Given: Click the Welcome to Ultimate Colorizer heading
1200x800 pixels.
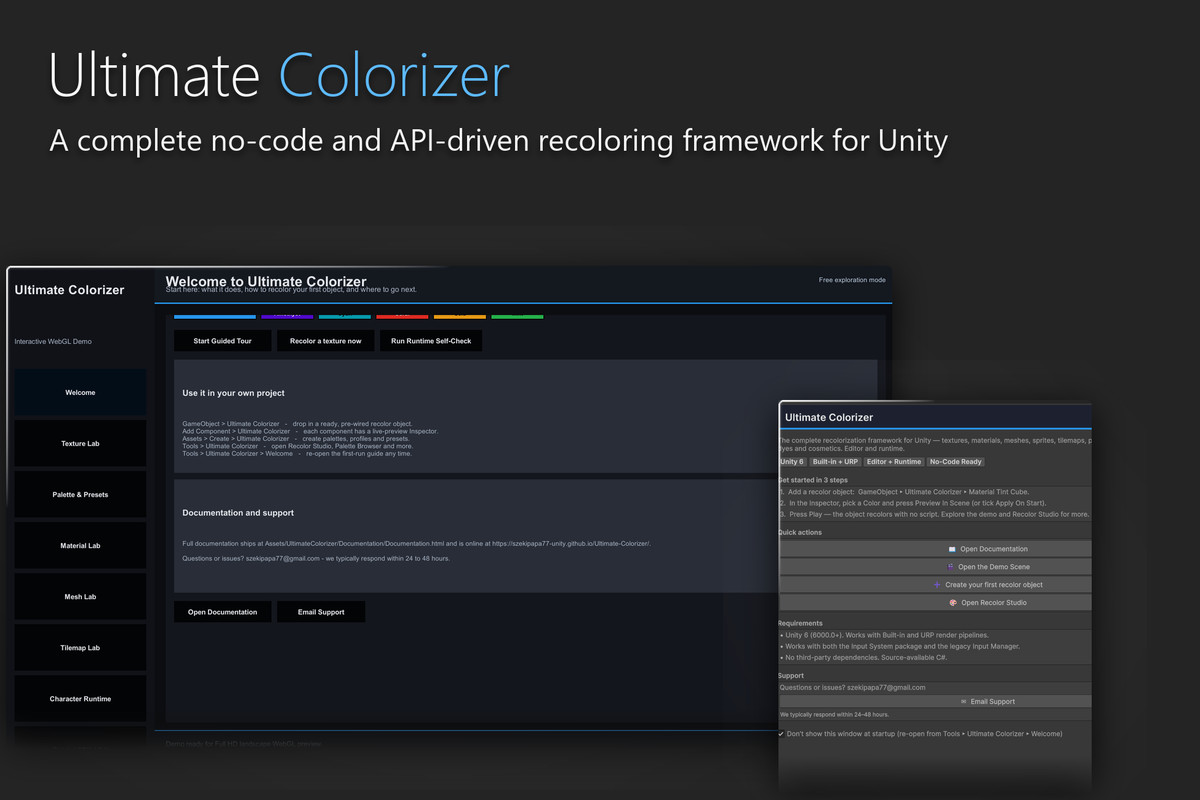Looking at the screenshot, I should click(x=266, y=281).
